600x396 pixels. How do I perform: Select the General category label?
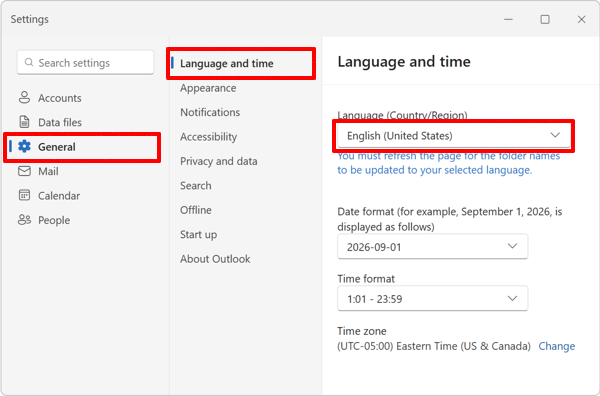click(x=57, y=147)
